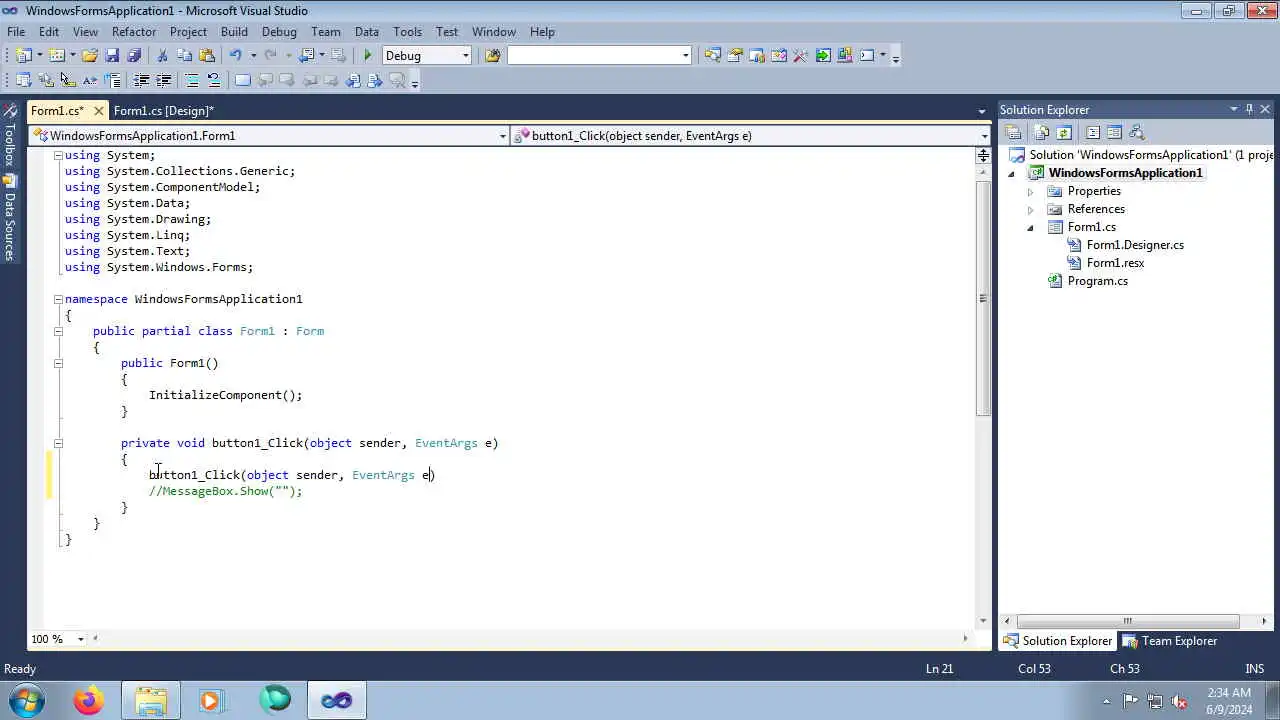Undo the last edit with the toolbar arrow
Image resolution: width=1280 pixels, height=720 pixels.
[x=235, y=56]
